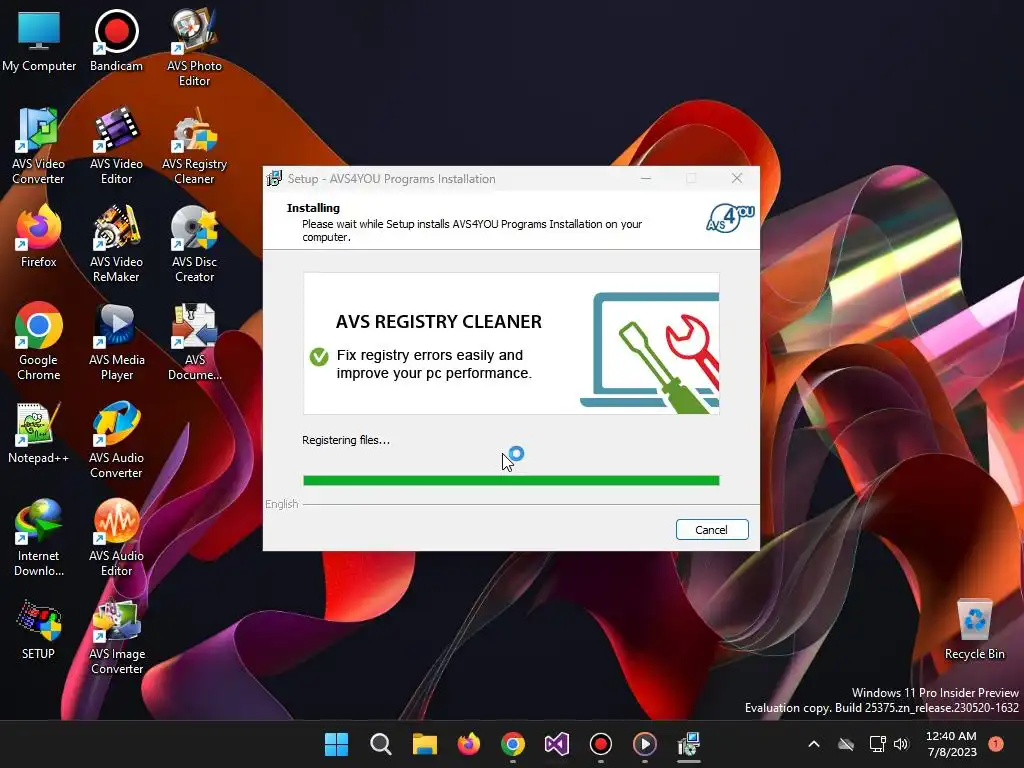The height and width of the screenshot is (768, 1024).
Task: Click the Setup installer title bar icon
Action: tap(274, 178)
